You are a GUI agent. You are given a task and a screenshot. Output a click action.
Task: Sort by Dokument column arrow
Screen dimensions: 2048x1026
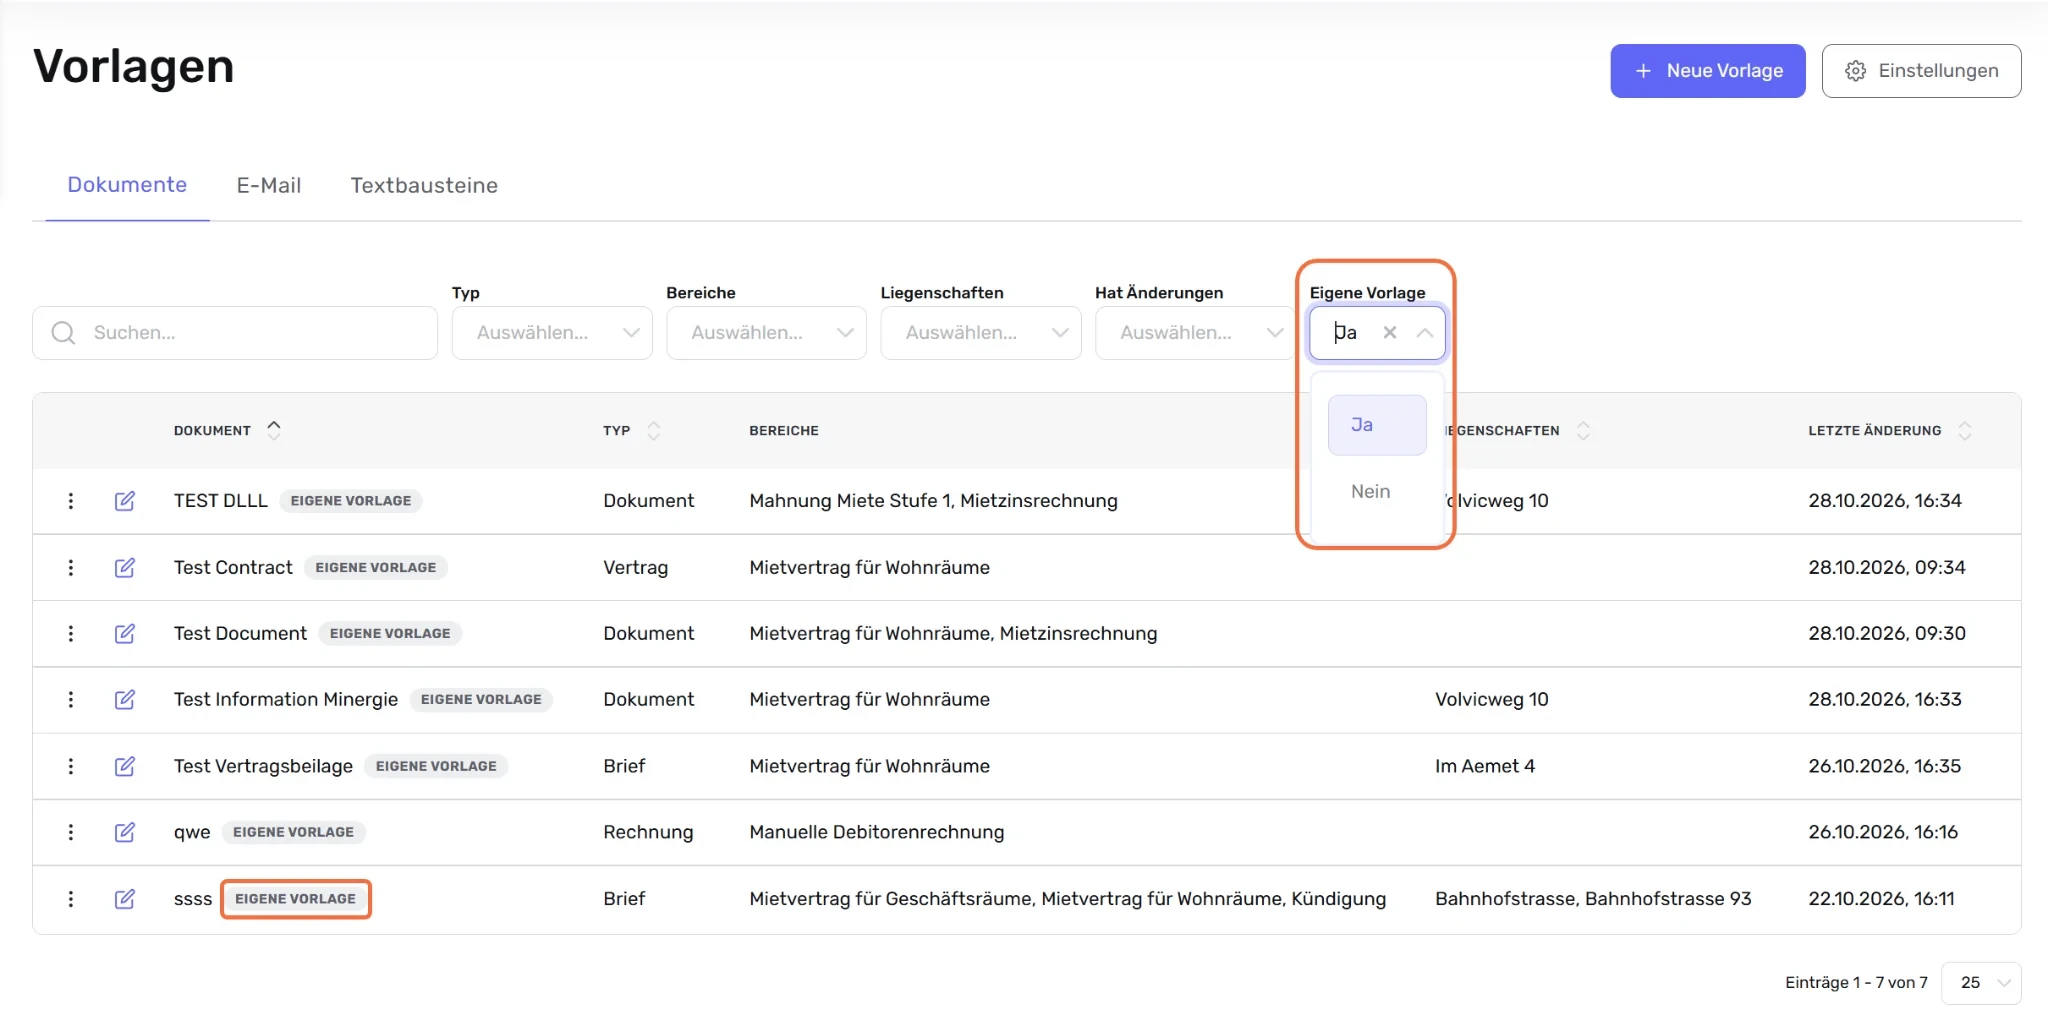274,430
